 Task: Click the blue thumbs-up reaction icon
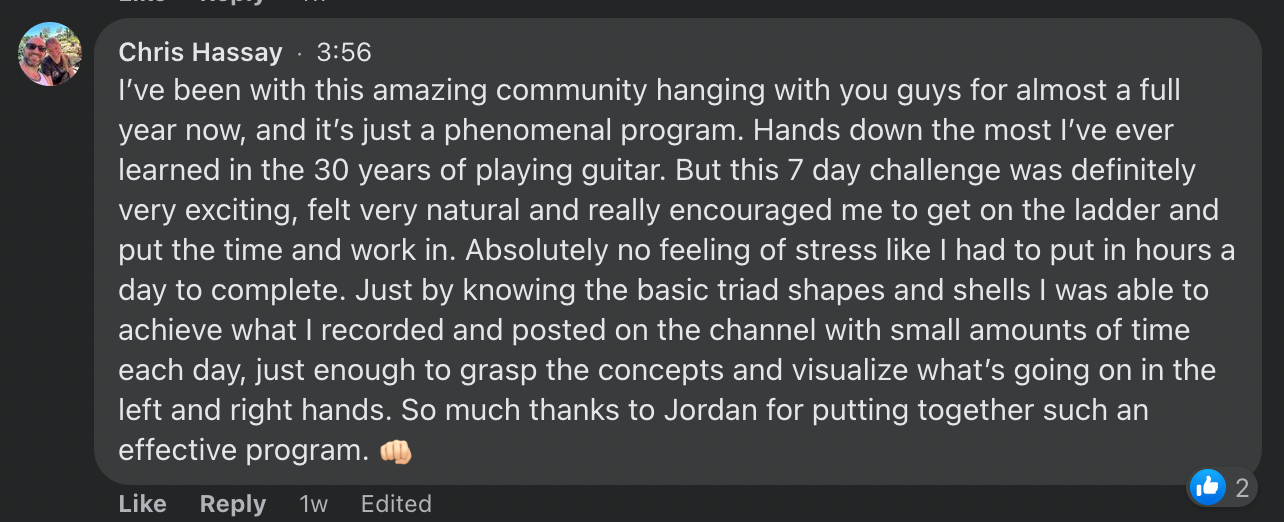tap(1207, 487)
